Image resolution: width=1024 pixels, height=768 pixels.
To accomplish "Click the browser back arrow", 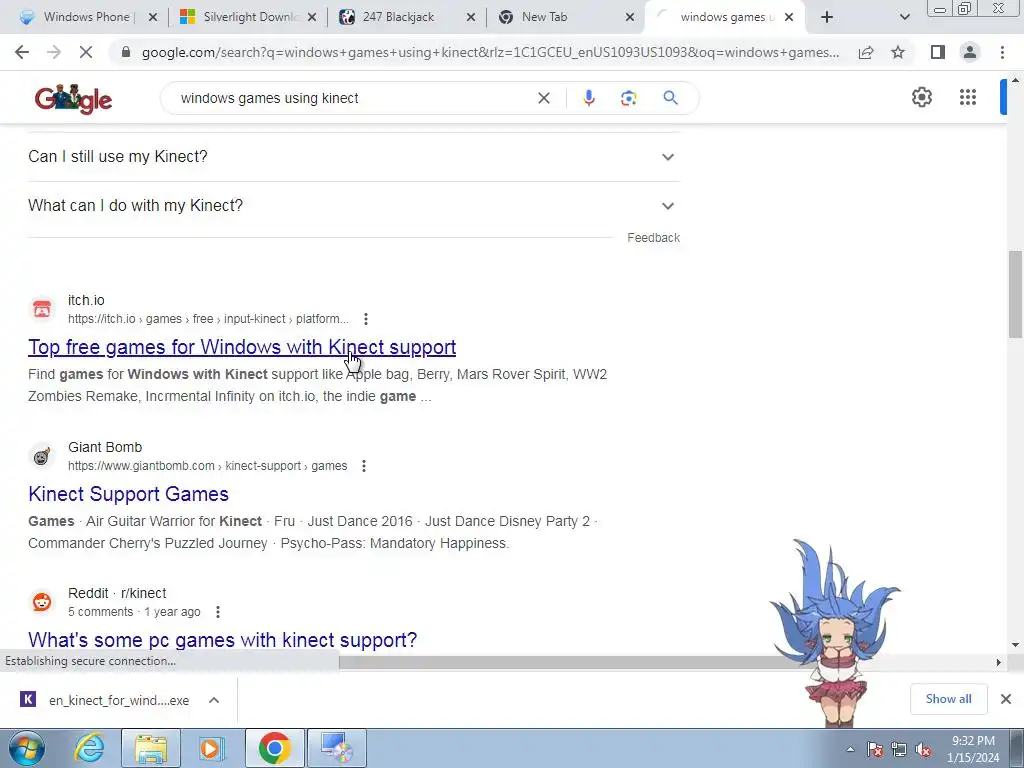I will point(22,52).
